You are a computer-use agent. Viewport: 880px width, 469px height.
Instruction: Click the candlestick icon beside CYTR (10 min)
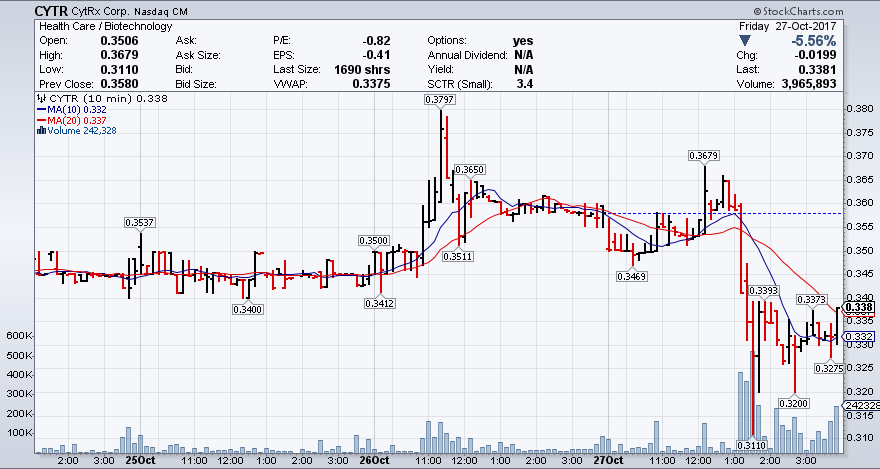40,99
